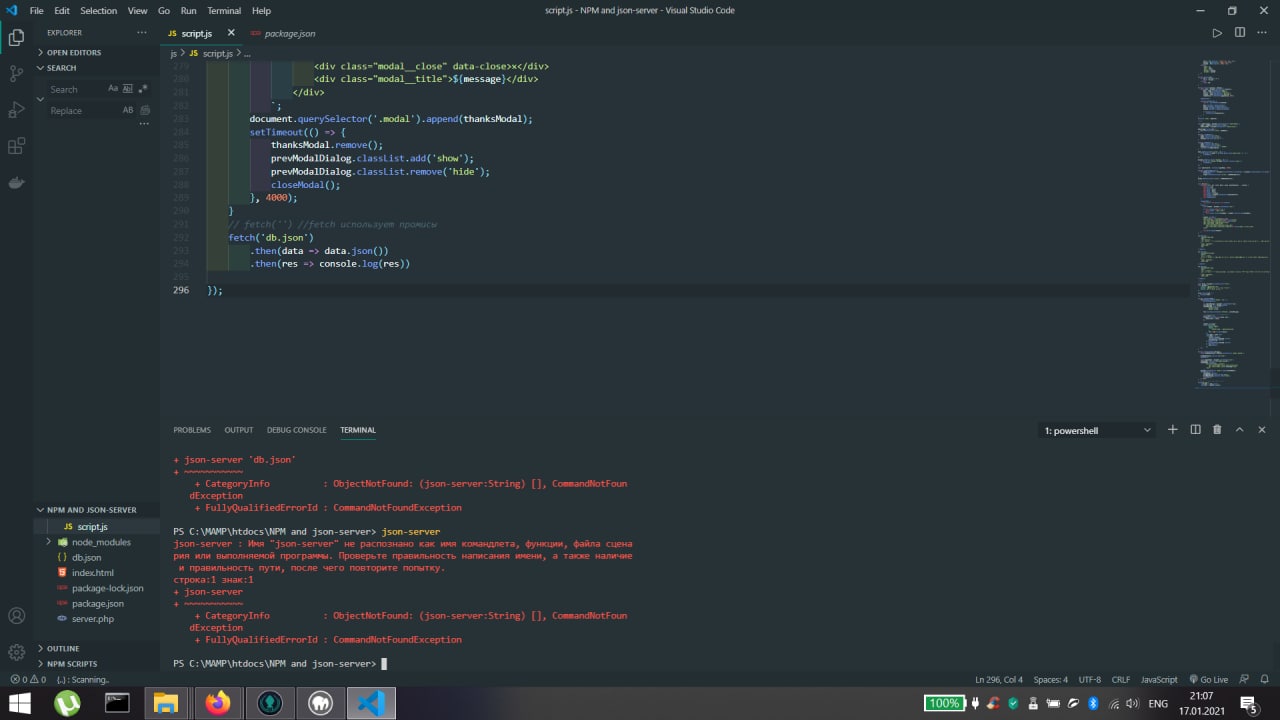
Task: Toggle Match Whole Word in search
Action: [126, 89]
